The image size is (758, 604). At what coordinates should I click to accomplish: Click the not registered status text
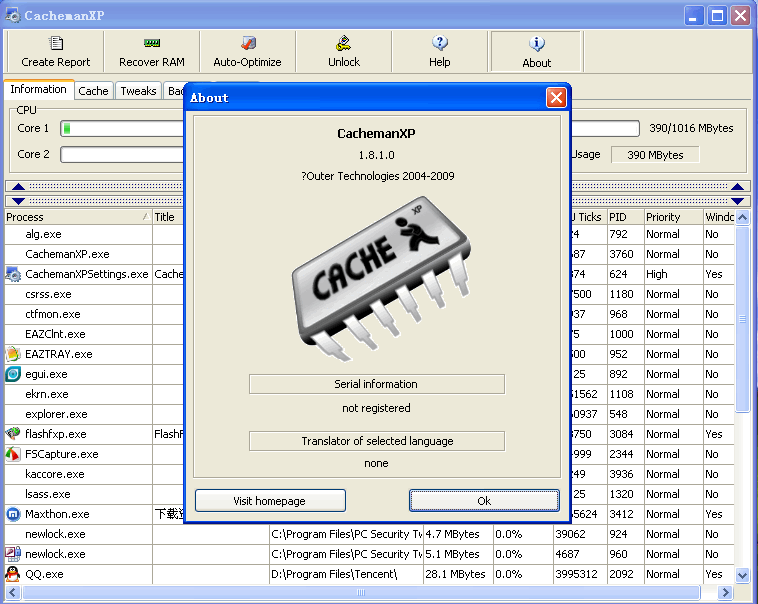pyautogui.click(x=376, y=408)
